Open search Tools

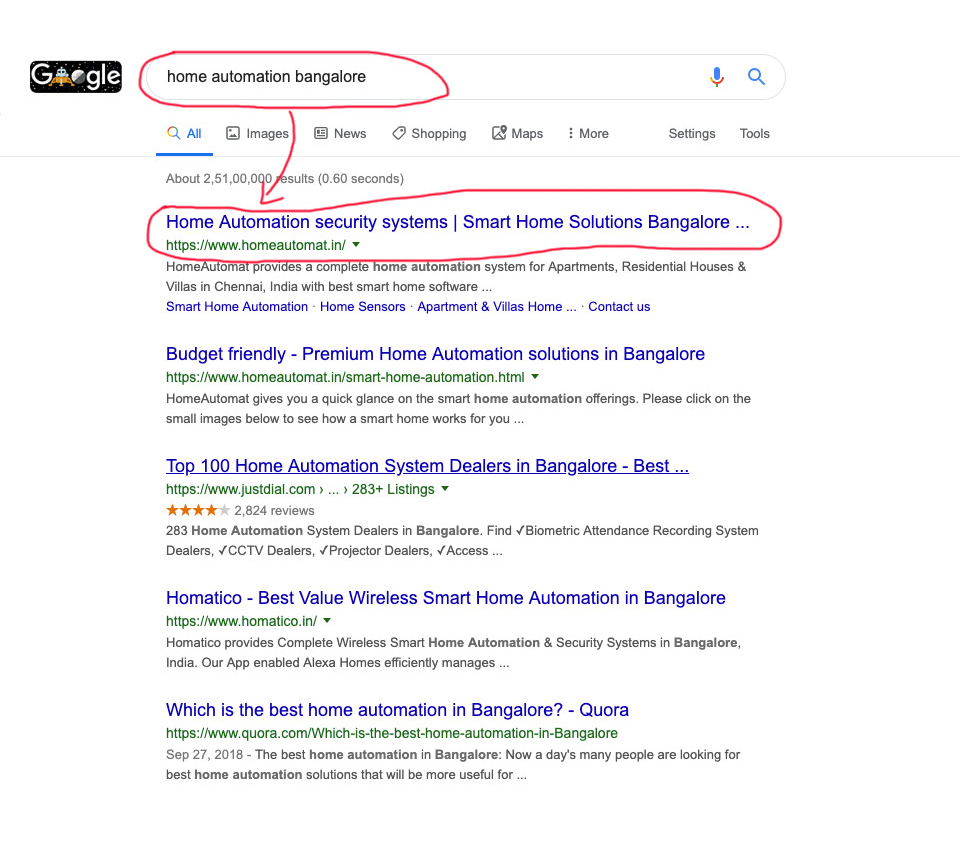754,133
